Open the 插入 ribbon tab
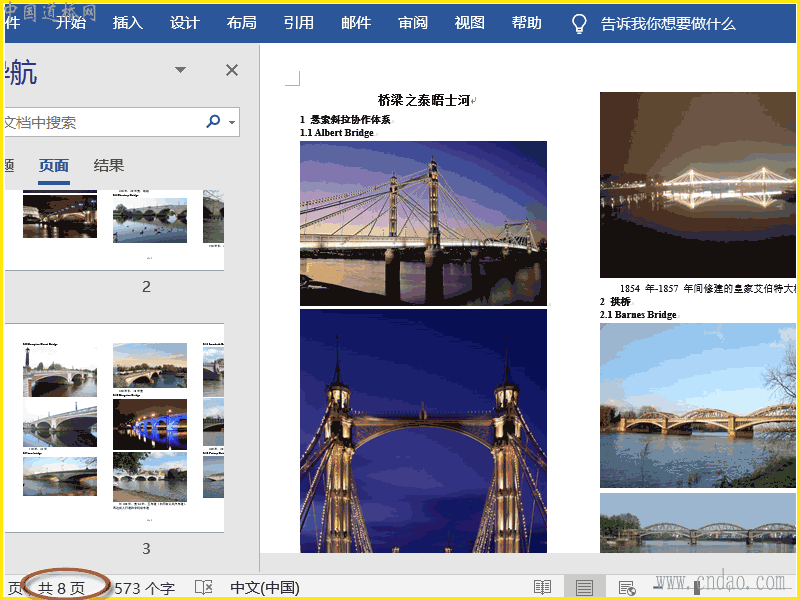Viewport: 800px width, 600px height. (128, 23)
